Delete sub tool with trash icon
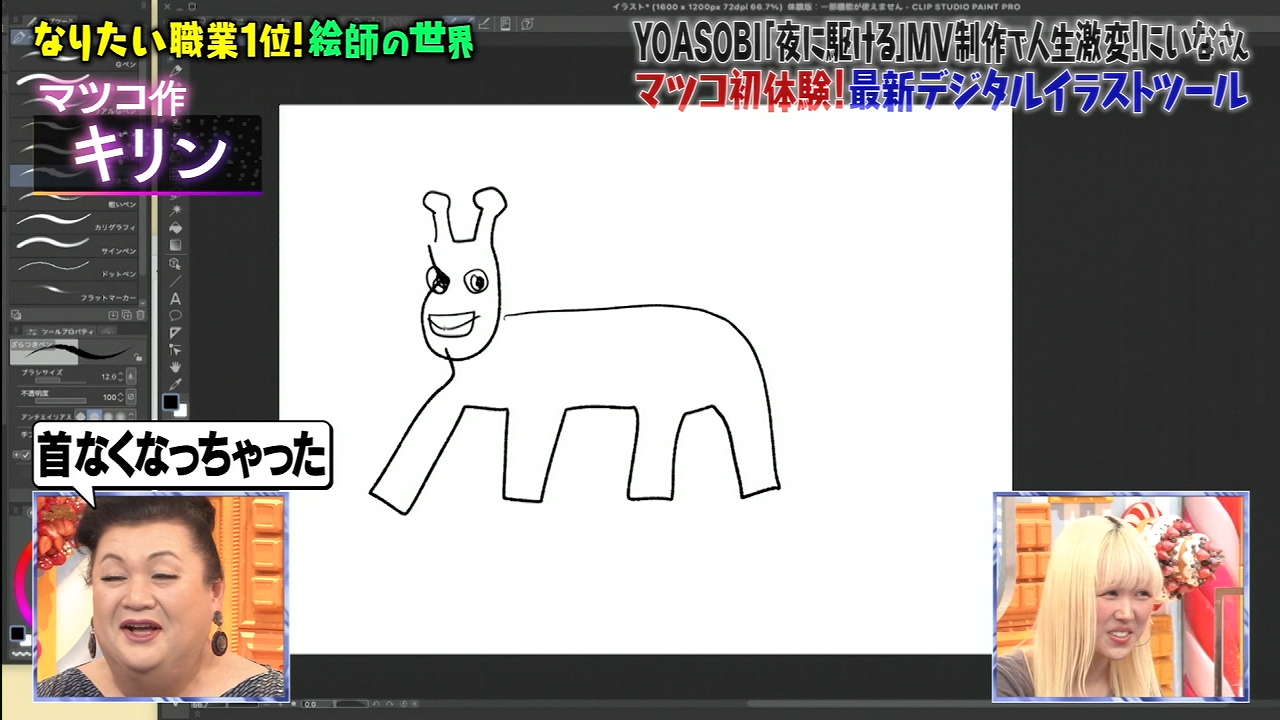This screenshot has width=1280, height=720. 140,315
